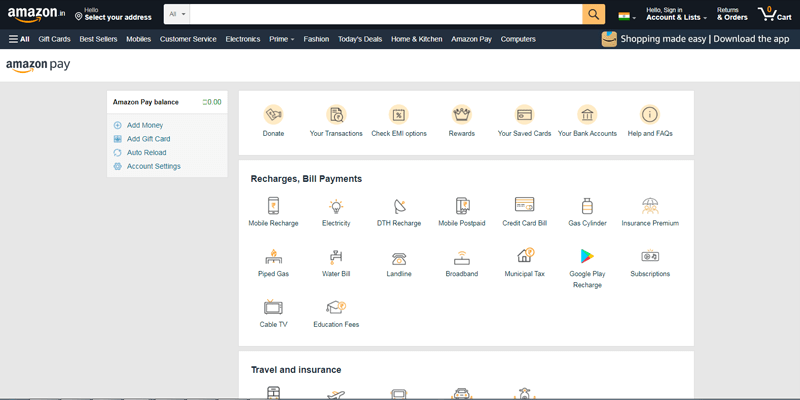
Task: Open Your Bank Accounts icon
Action: (587, 114)
